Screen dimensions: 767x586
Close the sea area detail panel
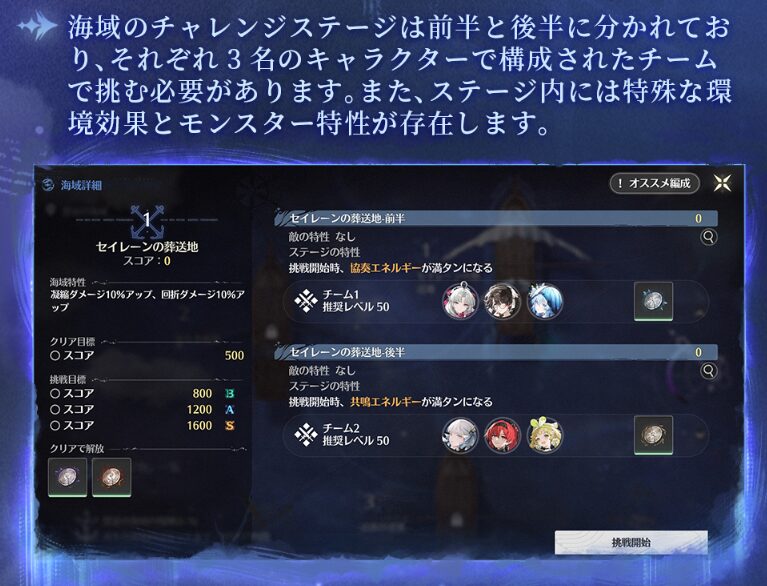point(722,183)
